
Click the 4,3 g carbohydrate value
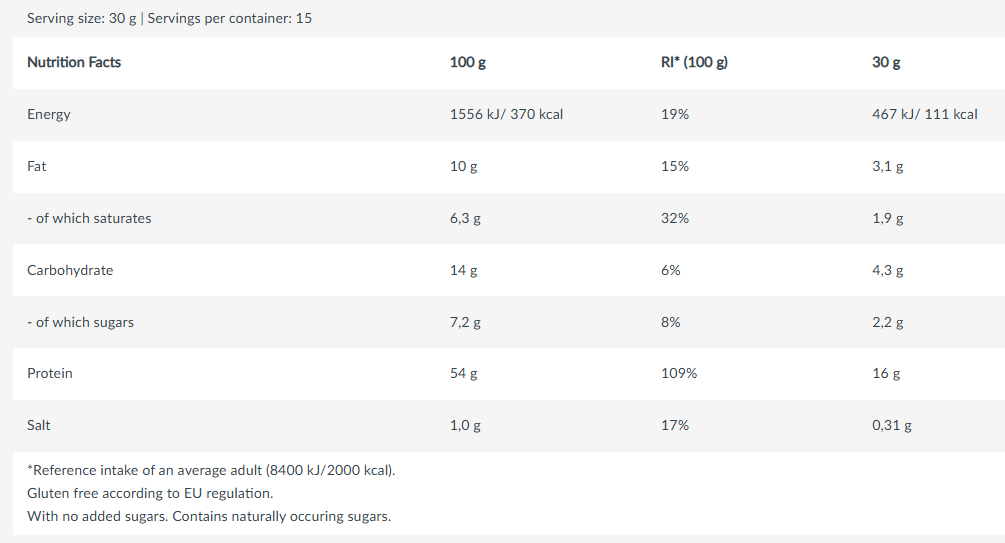[x=888, y=270]
